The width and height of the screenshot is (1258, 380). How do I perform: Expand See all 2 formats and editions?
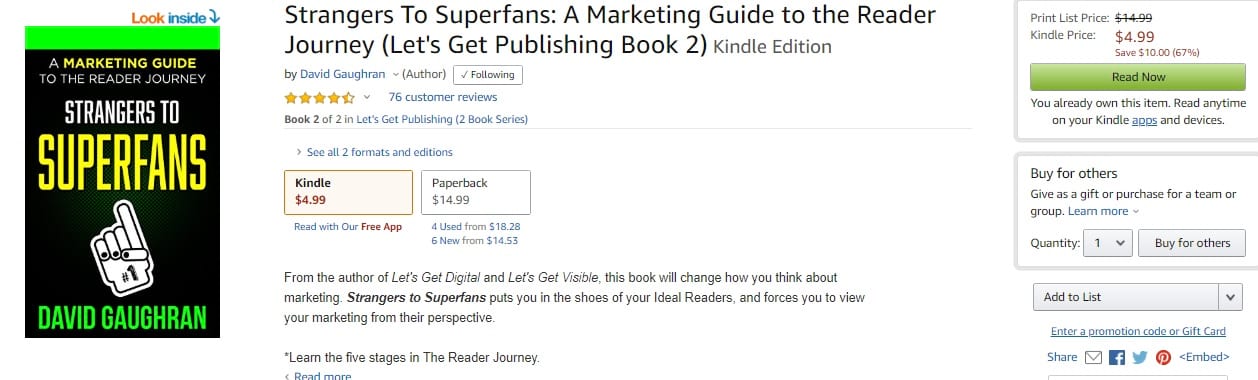tap(374, 152)
